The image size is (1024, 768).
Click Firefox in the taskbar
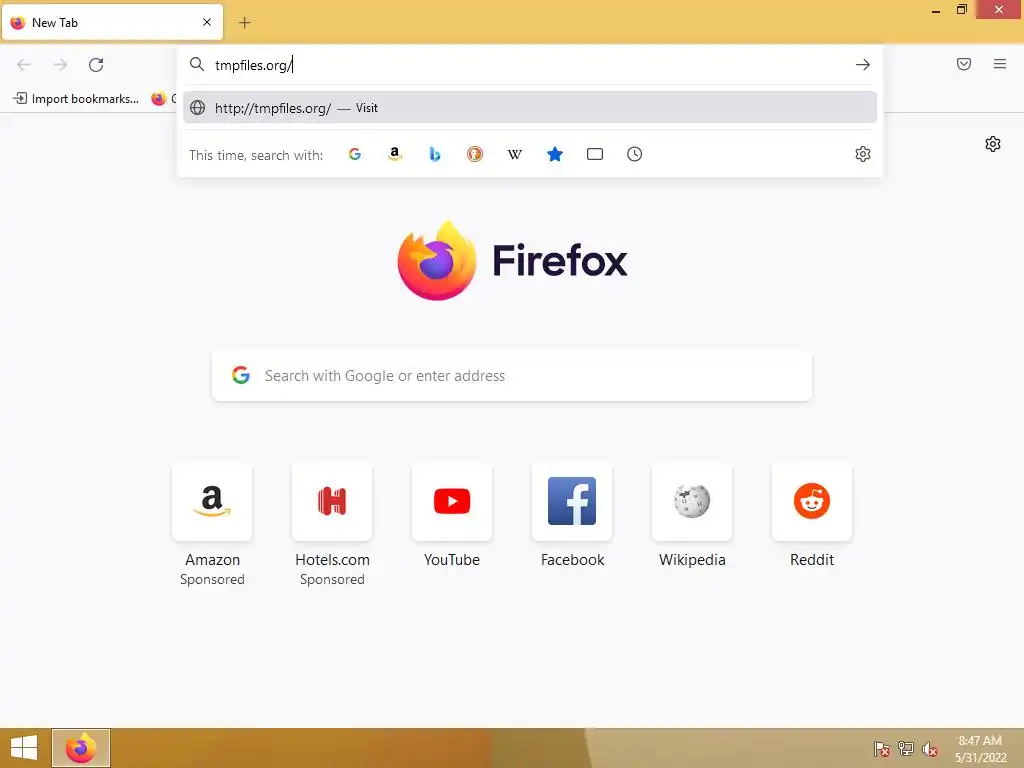click(81, 748)
